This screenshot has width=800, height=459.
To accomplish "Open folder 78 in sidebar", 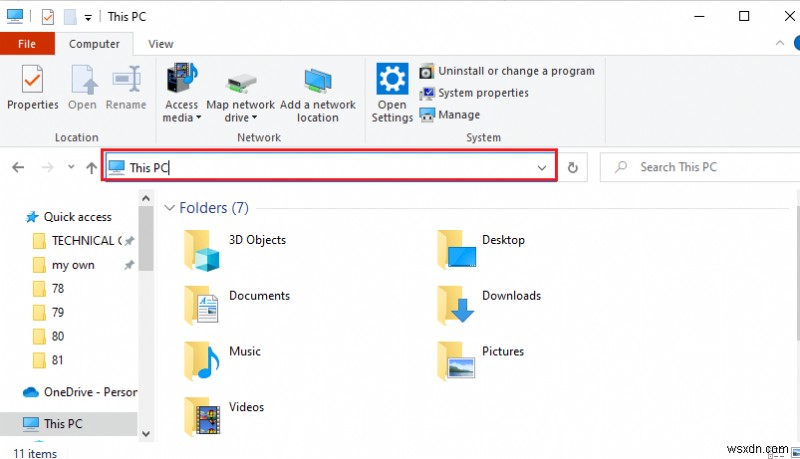I will pyautogui.click(x=48, y=289).
